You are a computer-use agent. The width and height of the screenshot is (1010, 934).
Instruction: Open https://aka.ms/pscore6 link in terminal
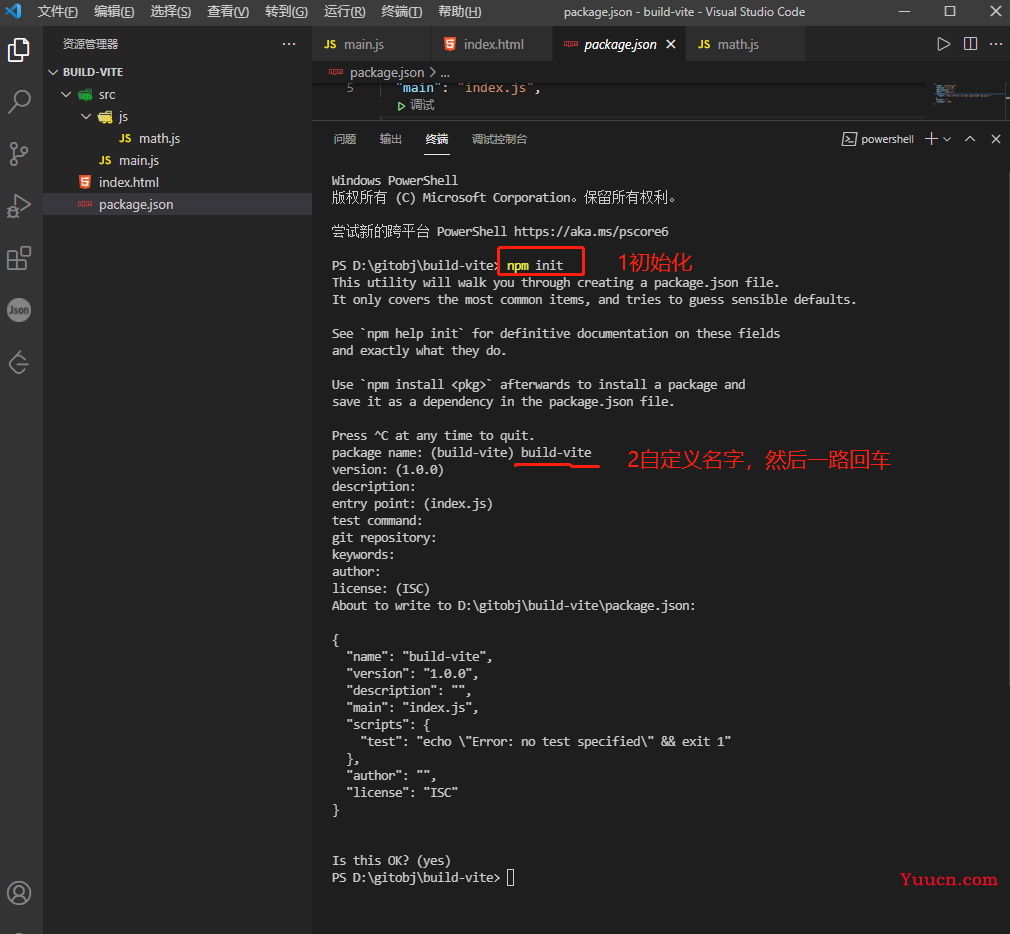point(591,231)
